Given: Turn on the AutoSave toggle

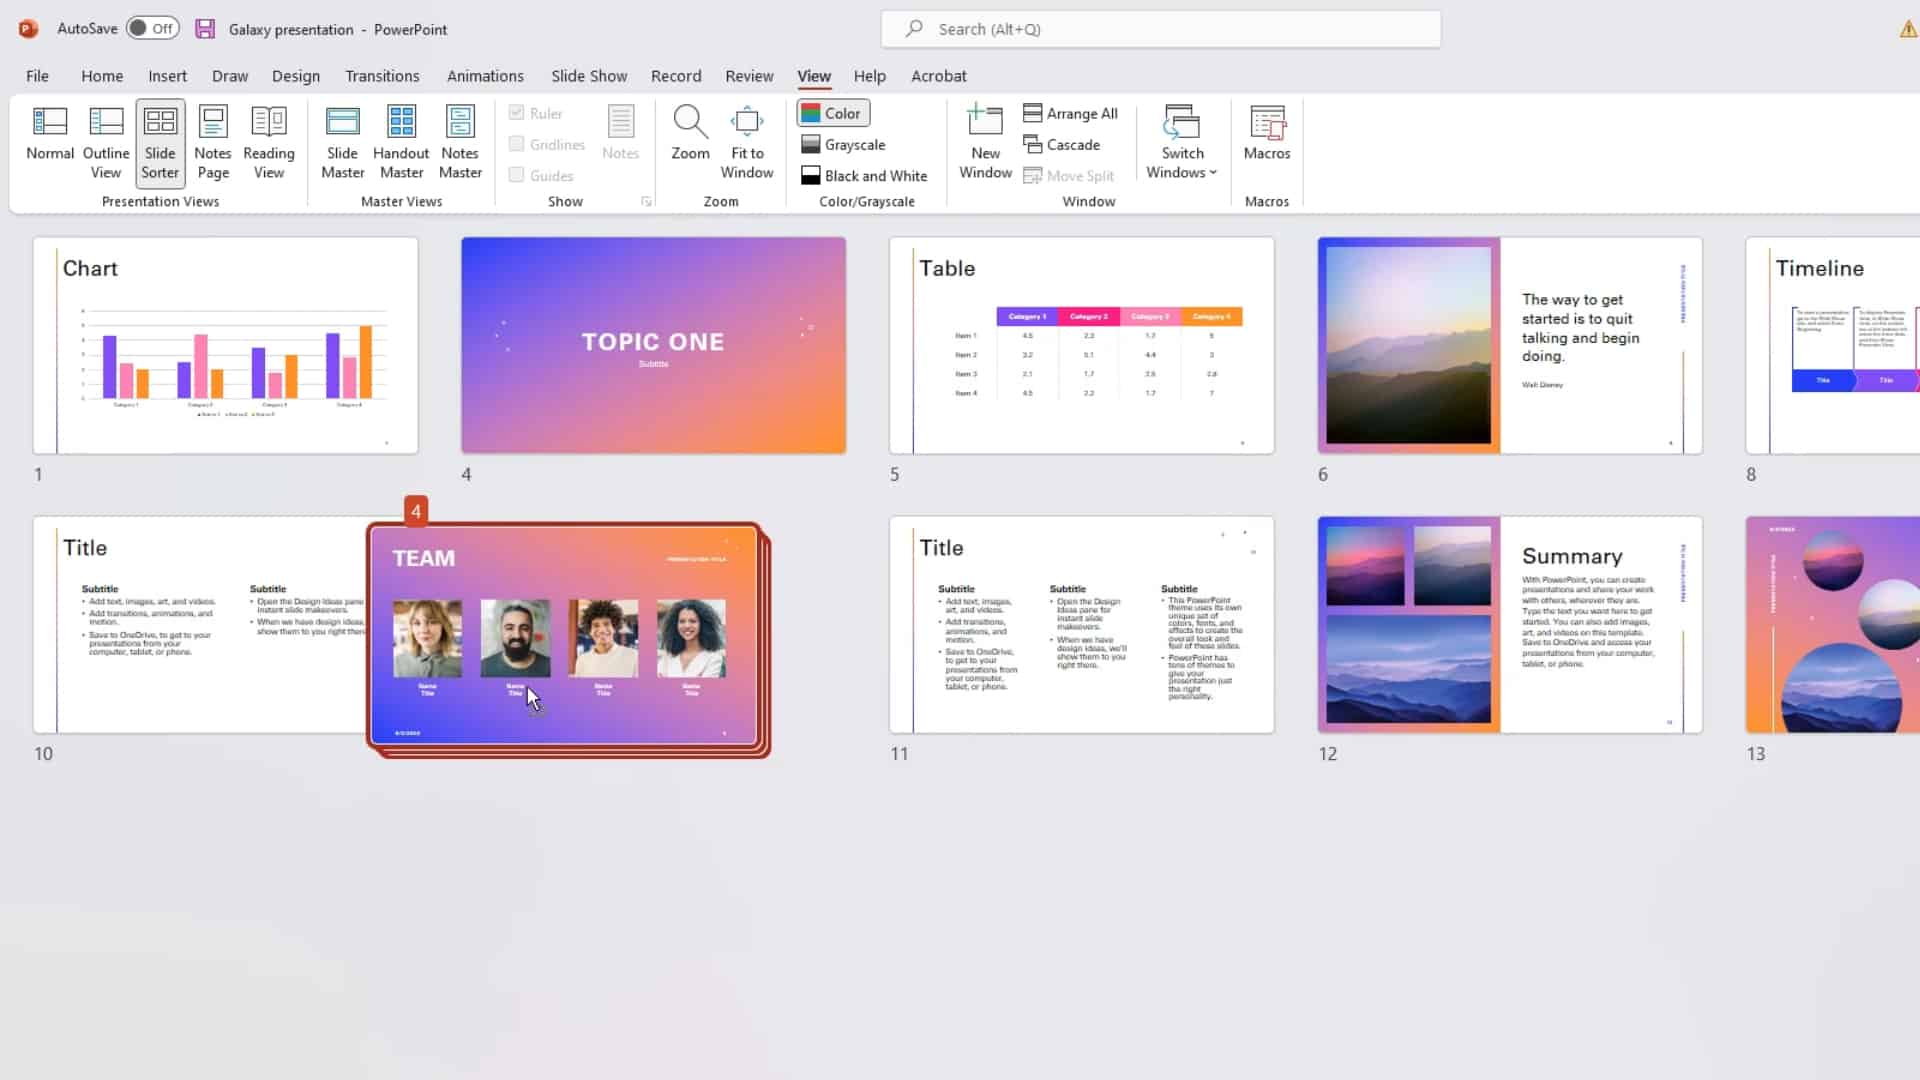Looking at the screenshot, I should [x=152, y=28].
